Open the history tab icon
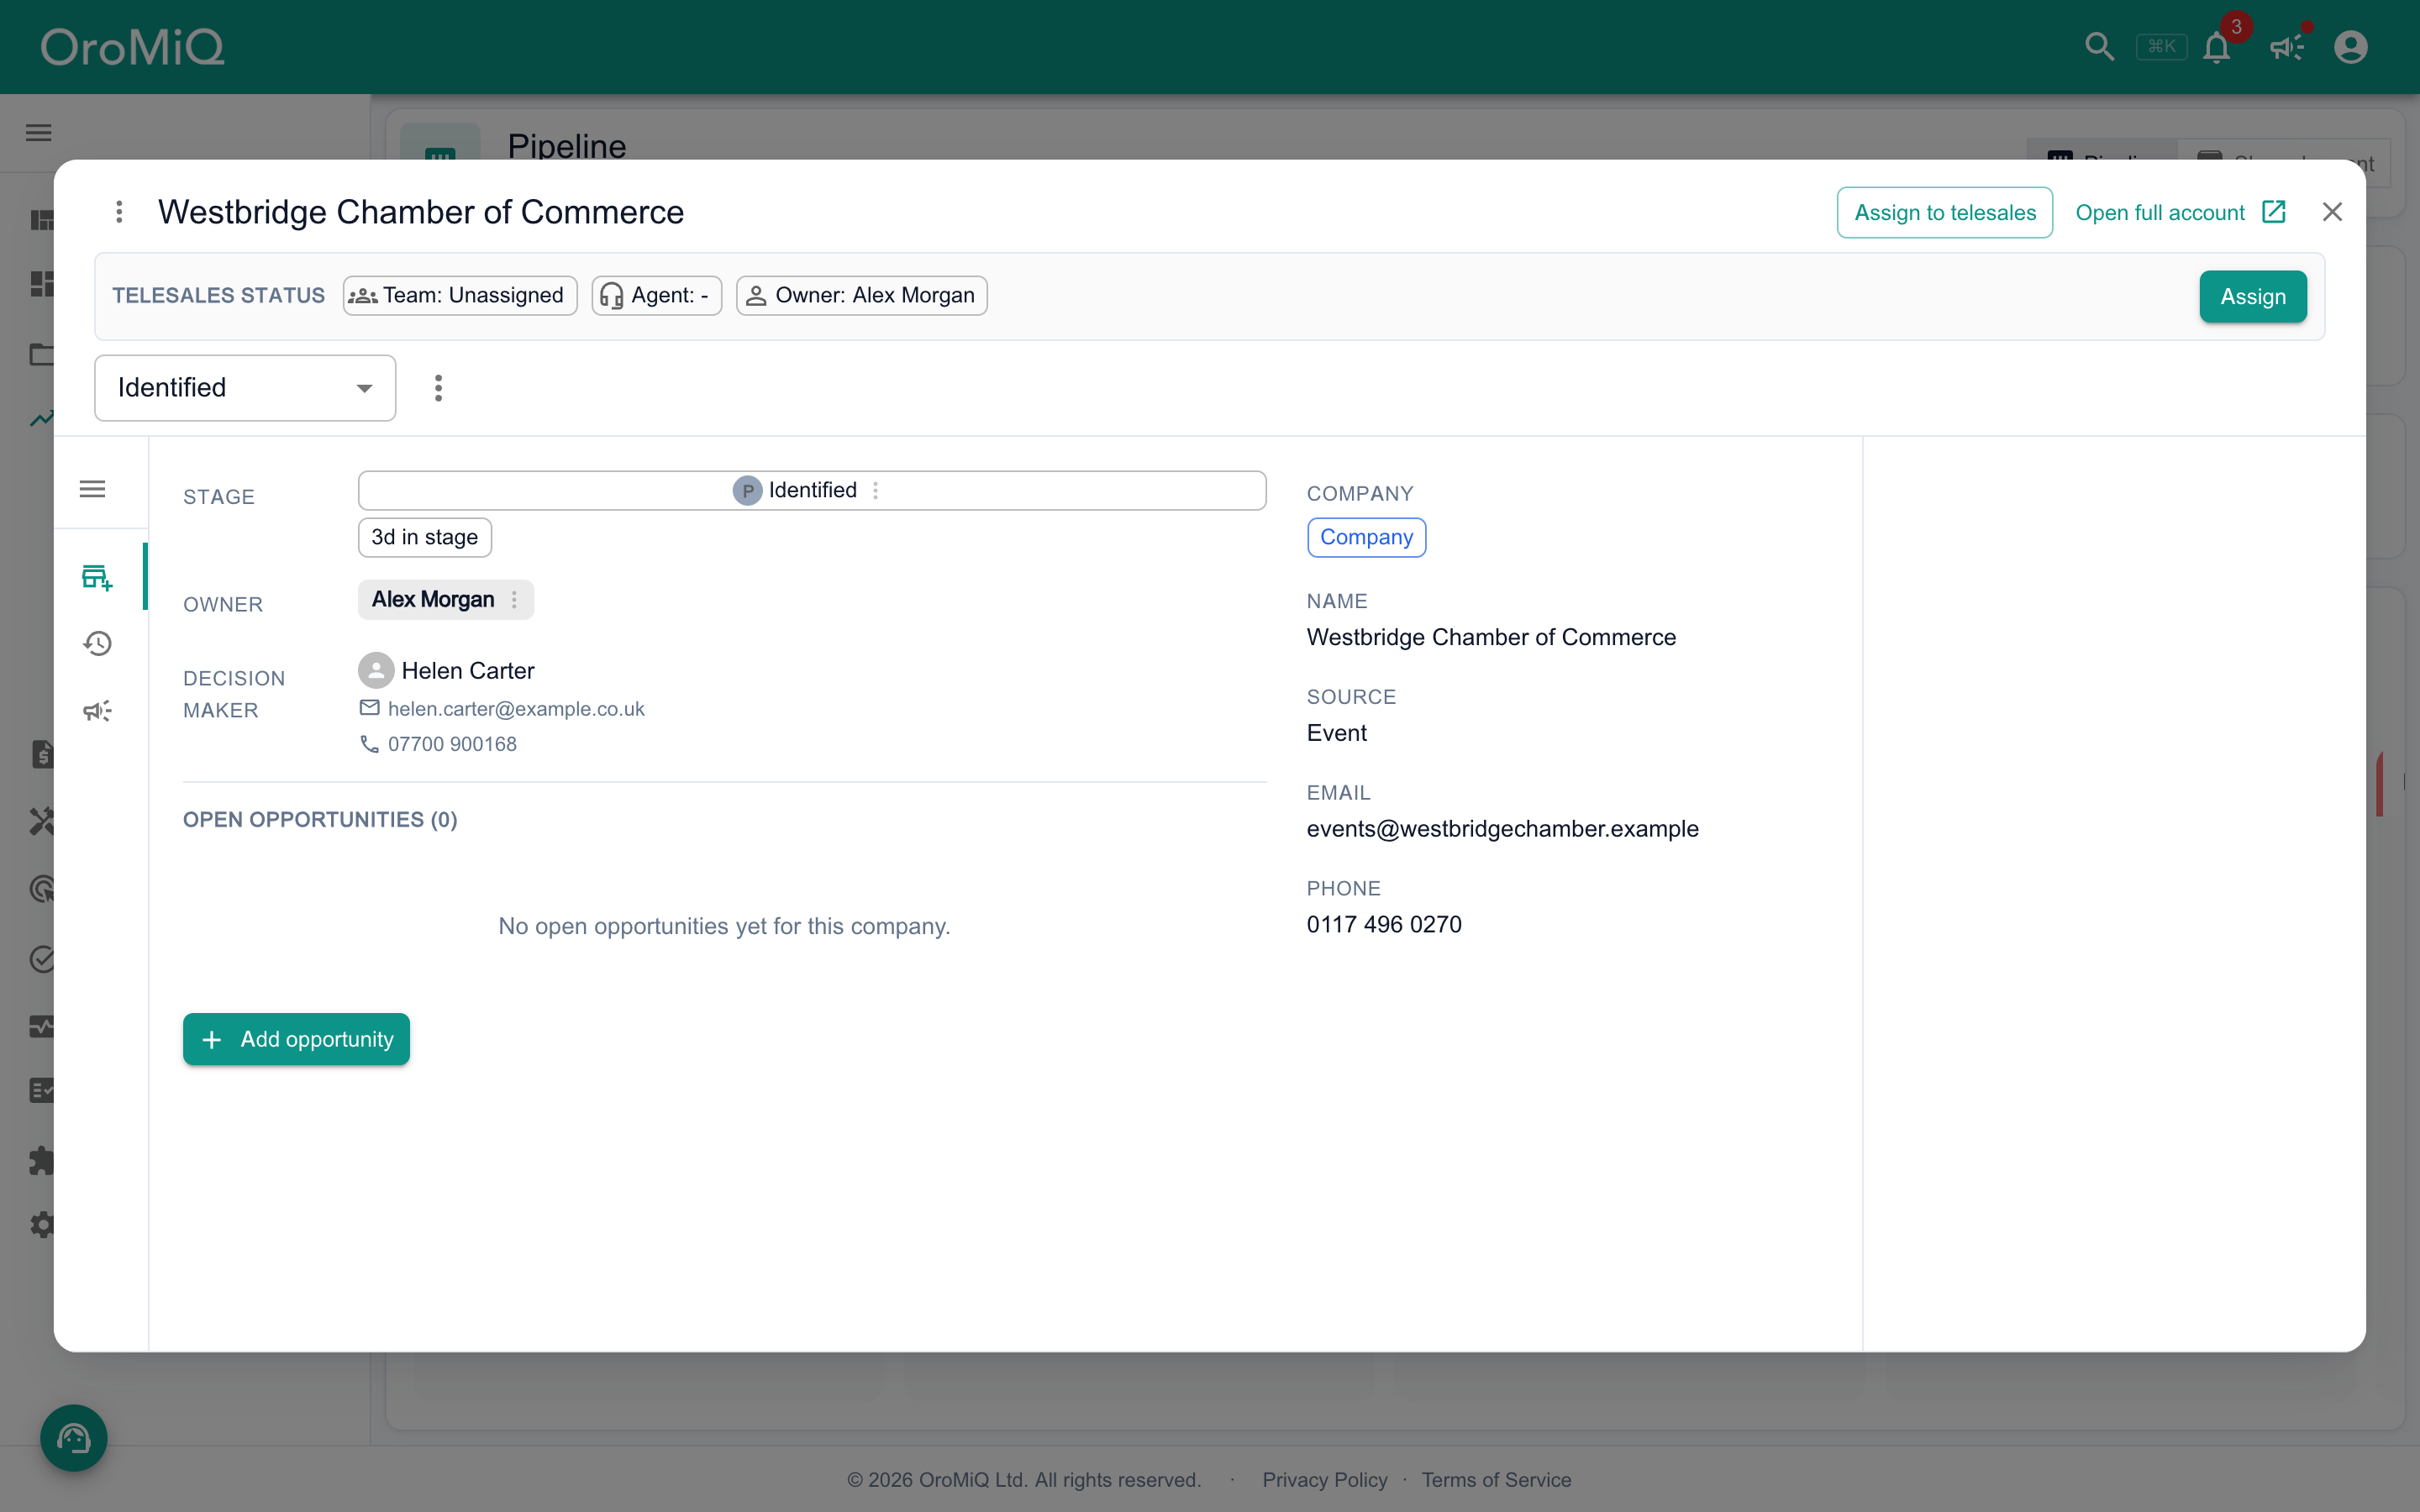The image size is (2420, 1512). click(97, 643)
